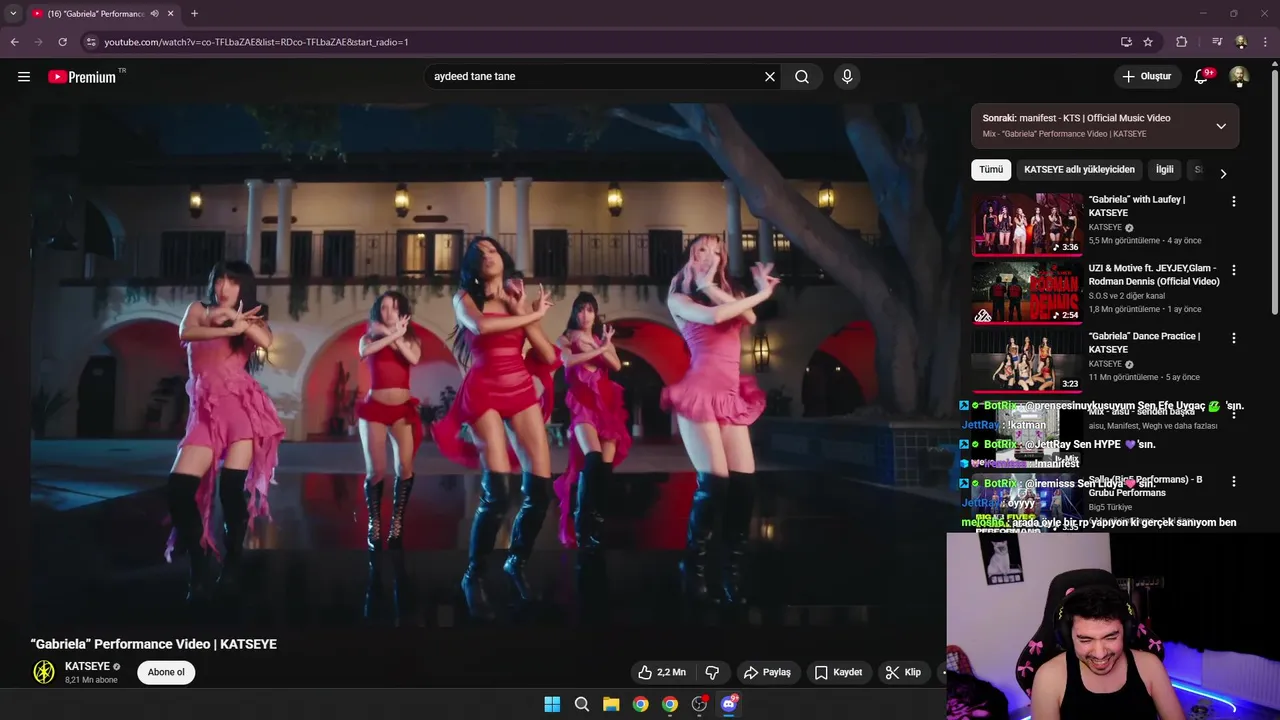The width and height of the screenshot is (1280, 720).
Task: Open the Dance Practice video thumbnail
Action: [x=1027, y=361]
